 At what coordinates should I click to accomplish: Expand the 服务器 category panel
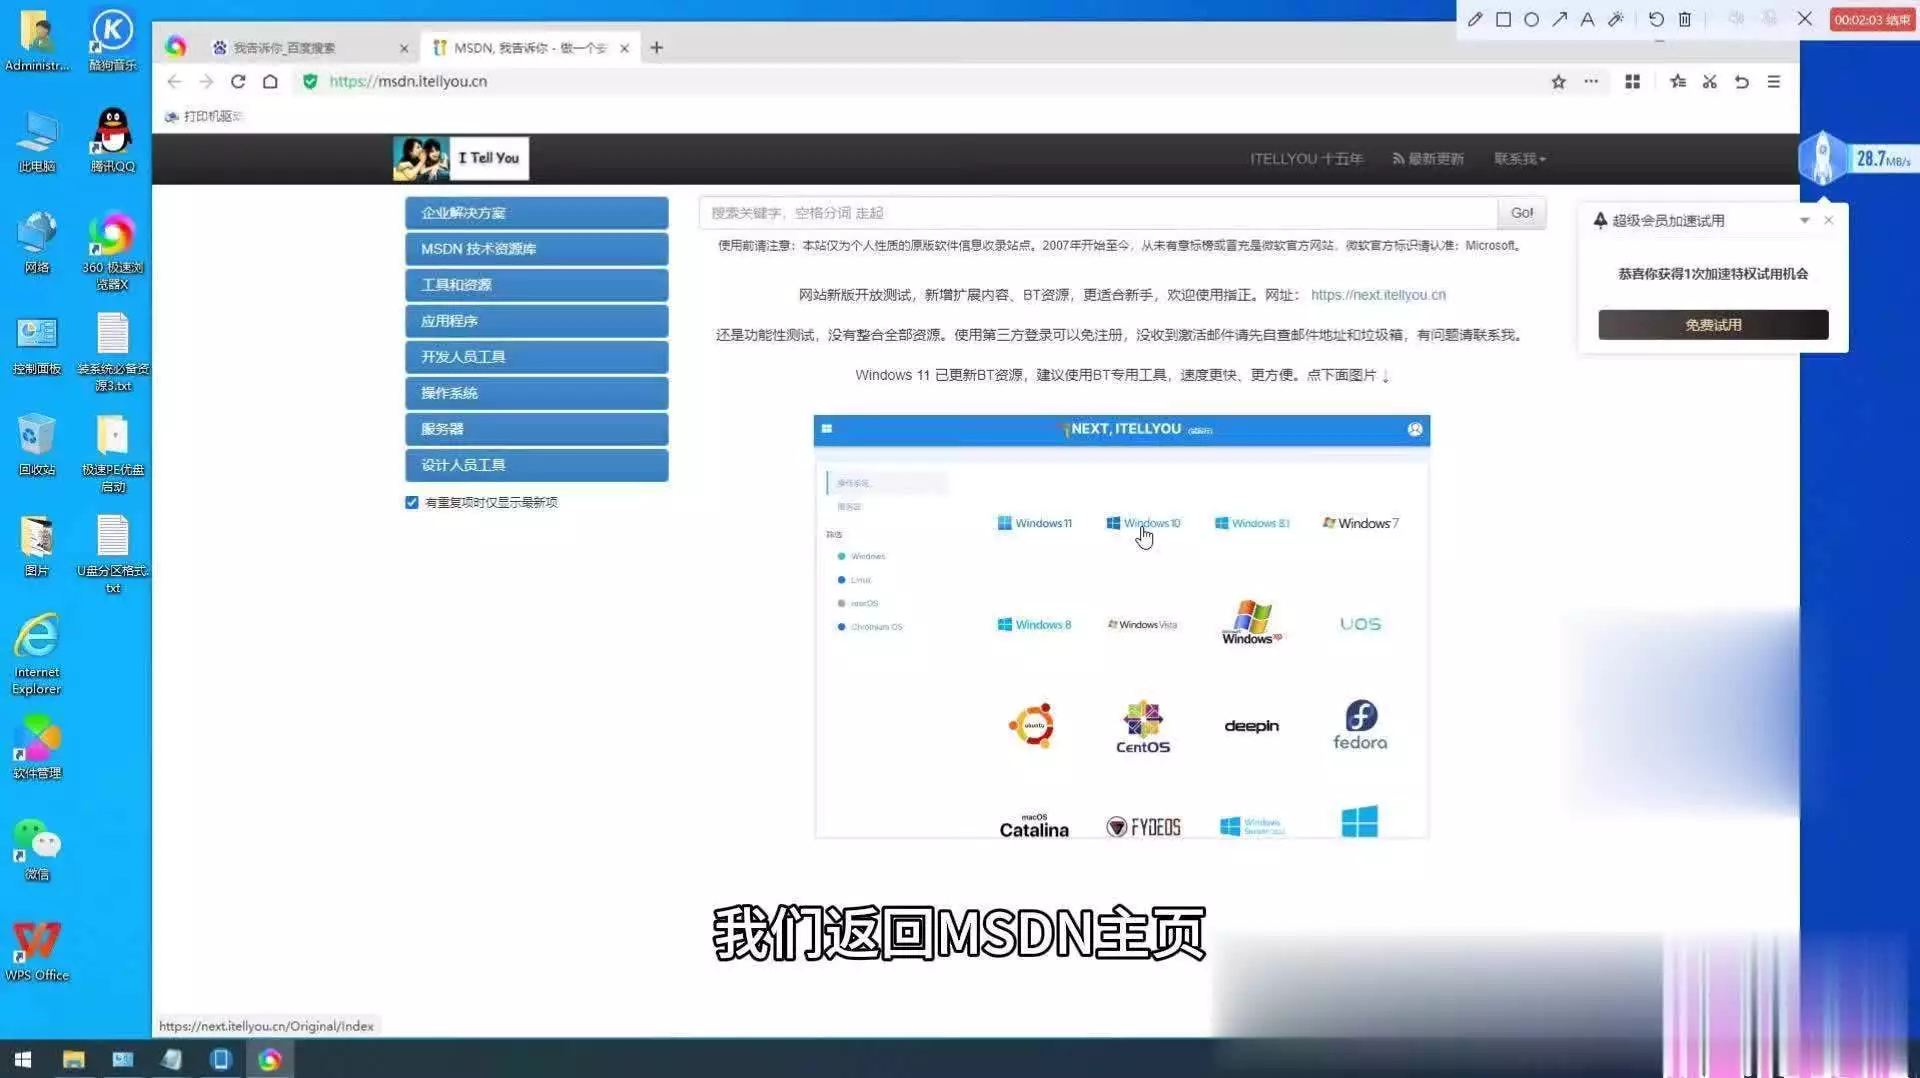click(x=536, y=429)
